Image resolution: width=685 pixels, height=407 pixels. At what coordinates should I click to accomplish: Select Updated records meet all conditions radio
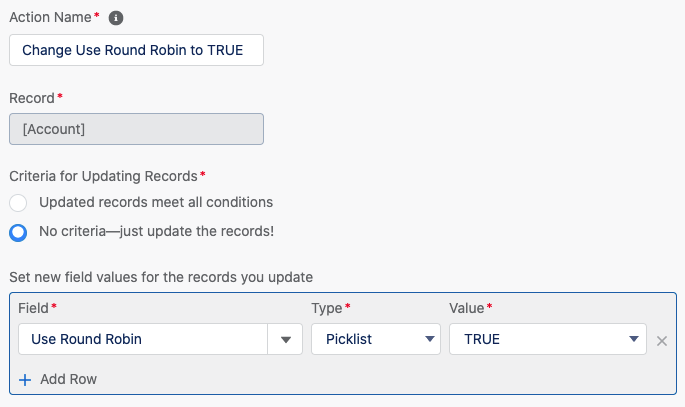(18, 203)
